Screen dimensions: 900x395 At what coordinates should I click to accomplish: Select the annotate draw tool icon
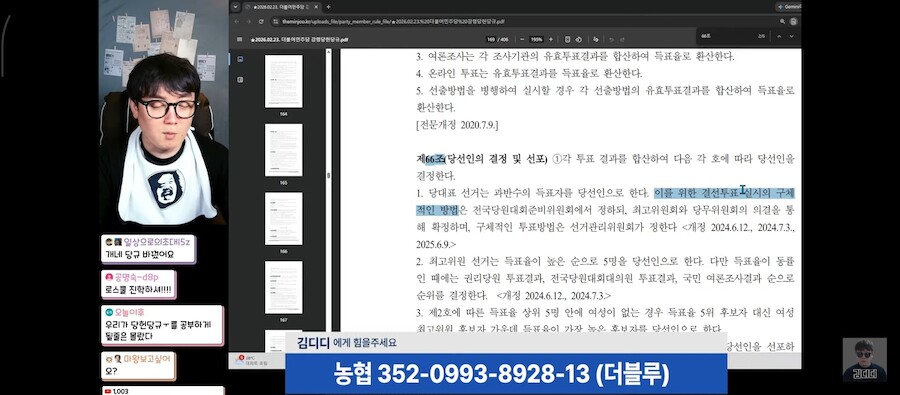[x=596, y=39]
